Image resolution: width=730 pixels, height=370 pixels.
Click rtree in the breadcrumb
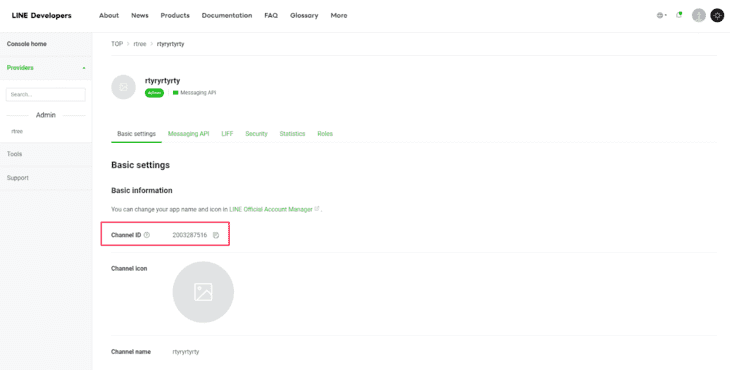pos(140,44)
